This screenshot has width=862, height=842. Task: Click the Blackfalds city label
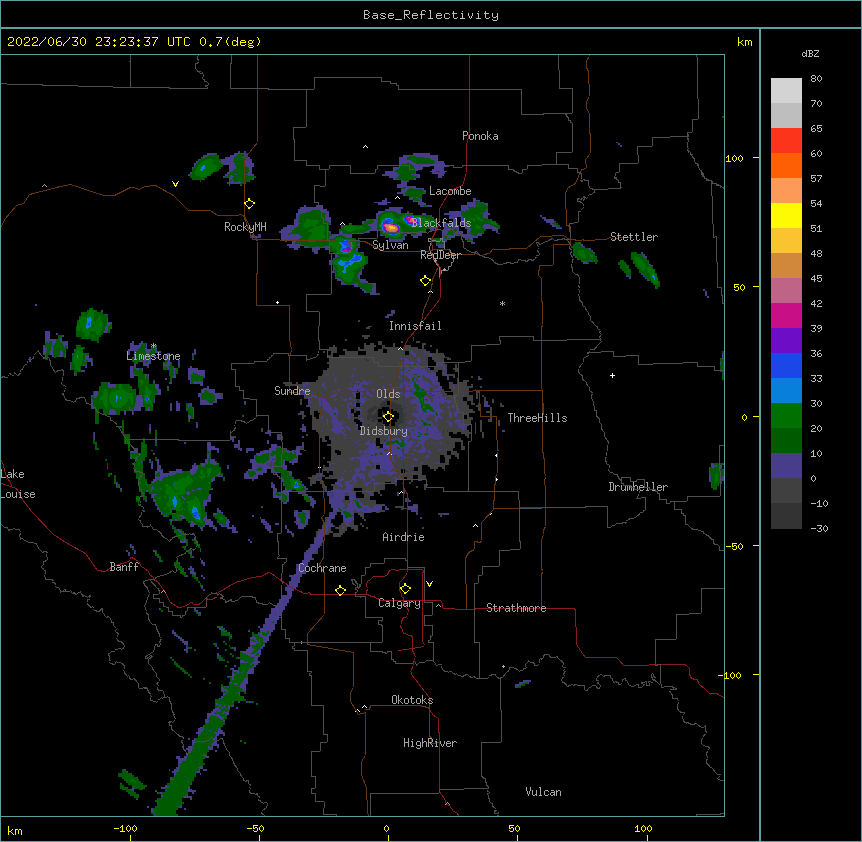coord(441,223)
